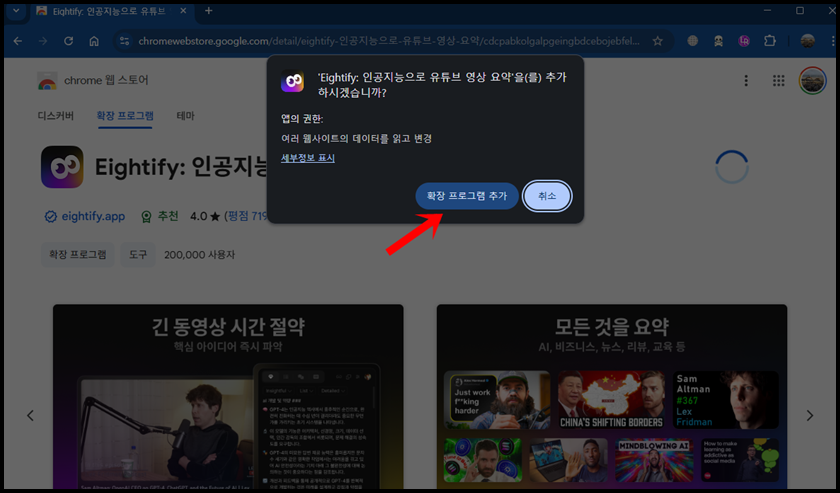Click the chrome 웹 스토어 logo
Viewport: 840px width, 493px height.
[x=93, y=80]
